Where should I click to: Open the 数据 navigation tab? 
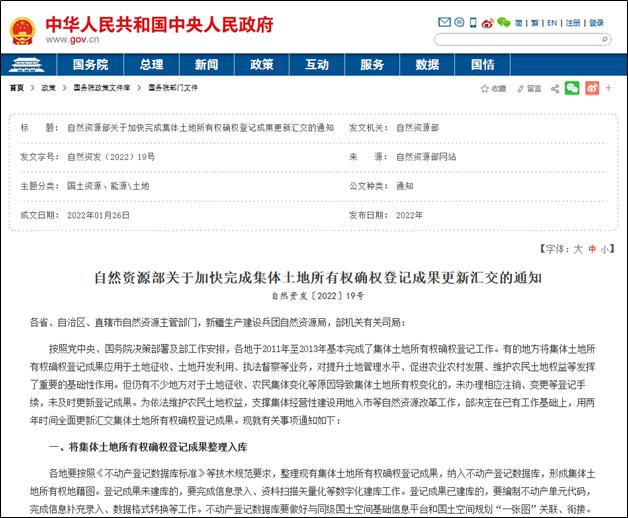(x=427, y=64)
